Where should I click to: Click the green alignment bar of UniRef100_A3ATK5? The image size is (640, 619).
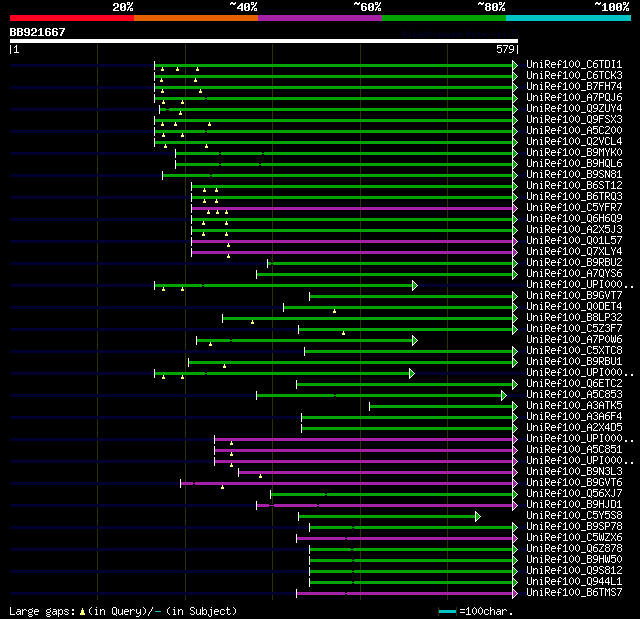click(441, 406)
